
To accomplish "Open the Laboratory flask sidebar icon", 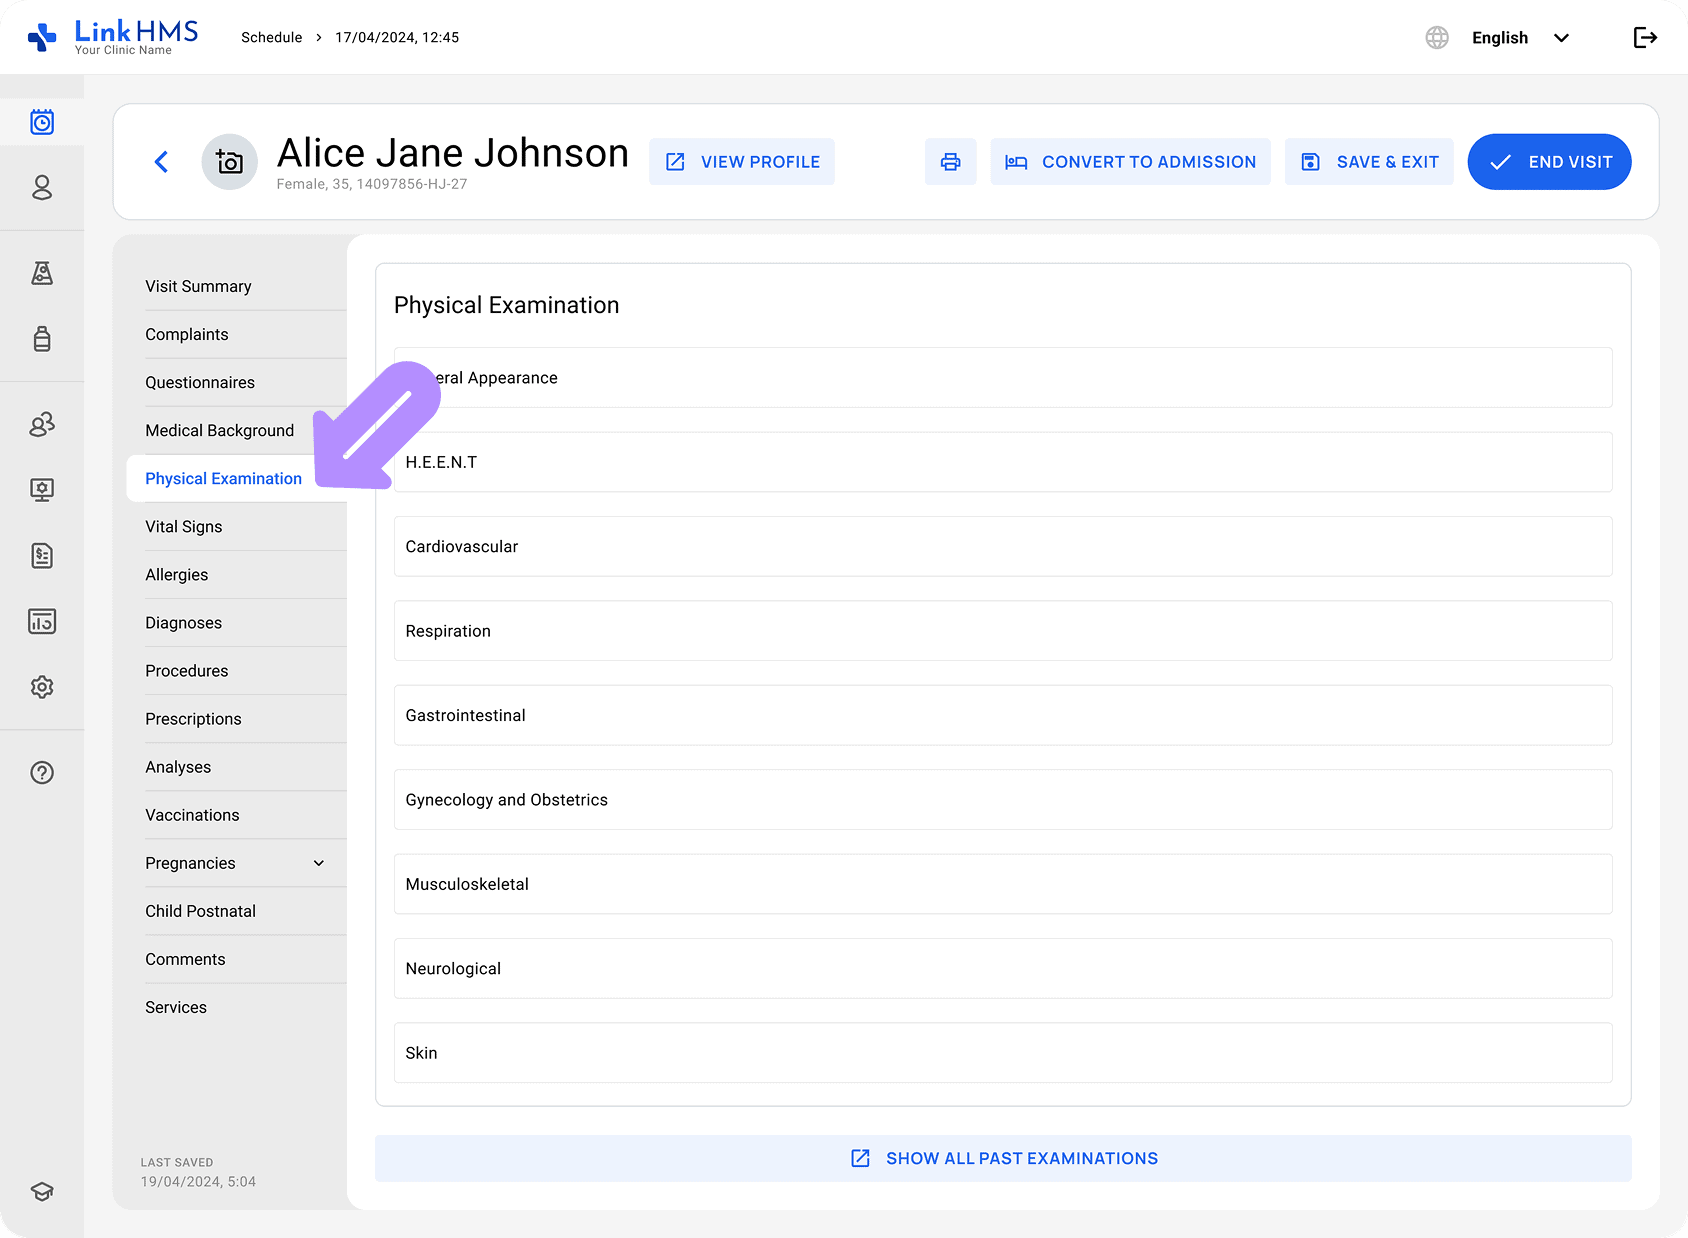I will coord(42,273).
